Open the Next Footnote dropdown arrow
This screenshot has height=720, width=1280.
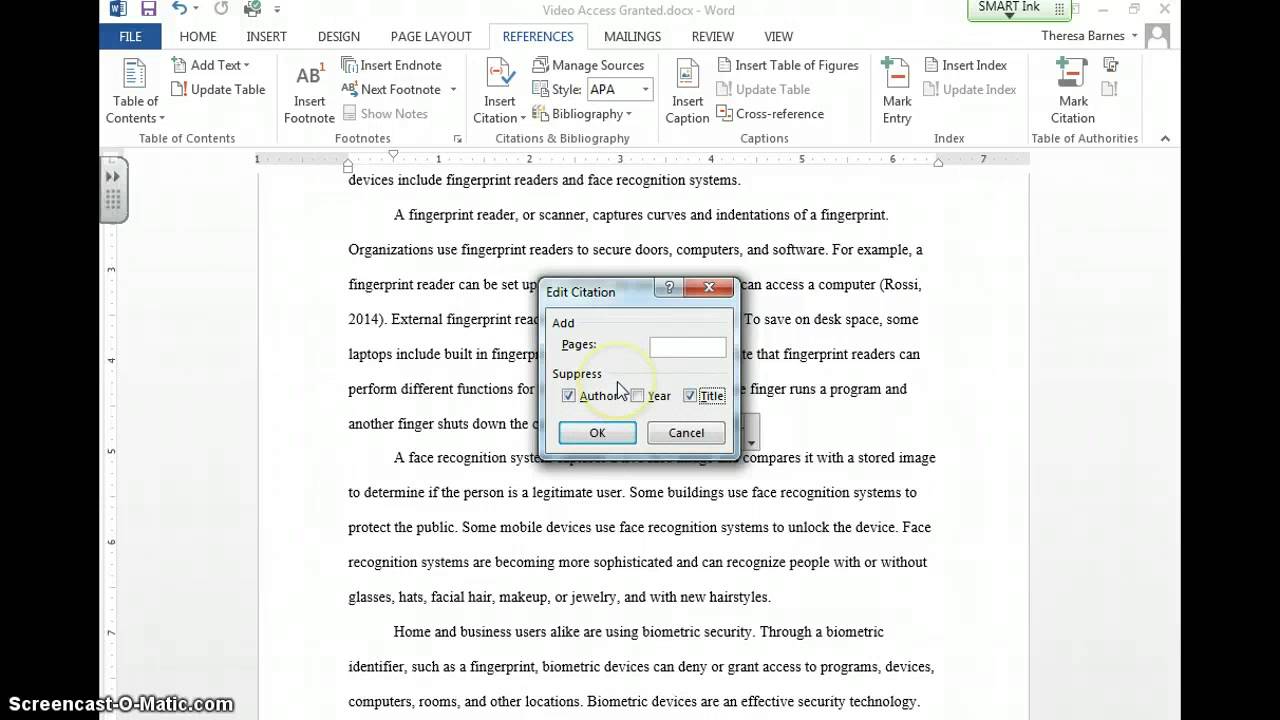(453, 89)
